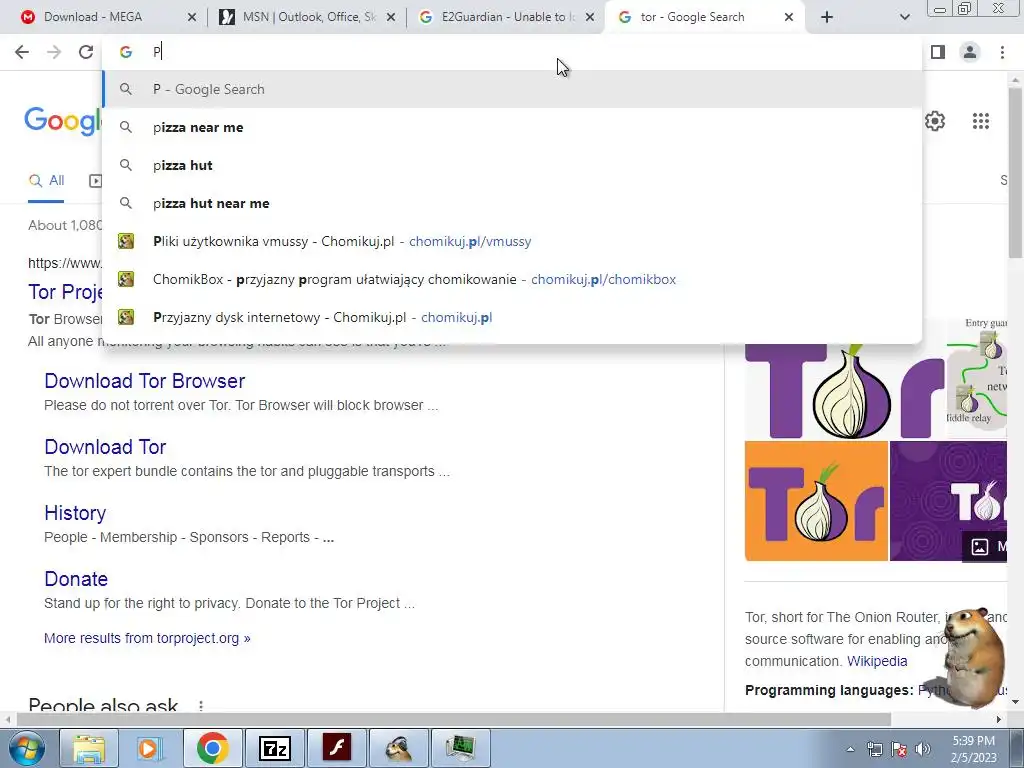Switch to the E2Guardian tab
This screenshot has width=1024, height=768.
[x=506, y=17]
